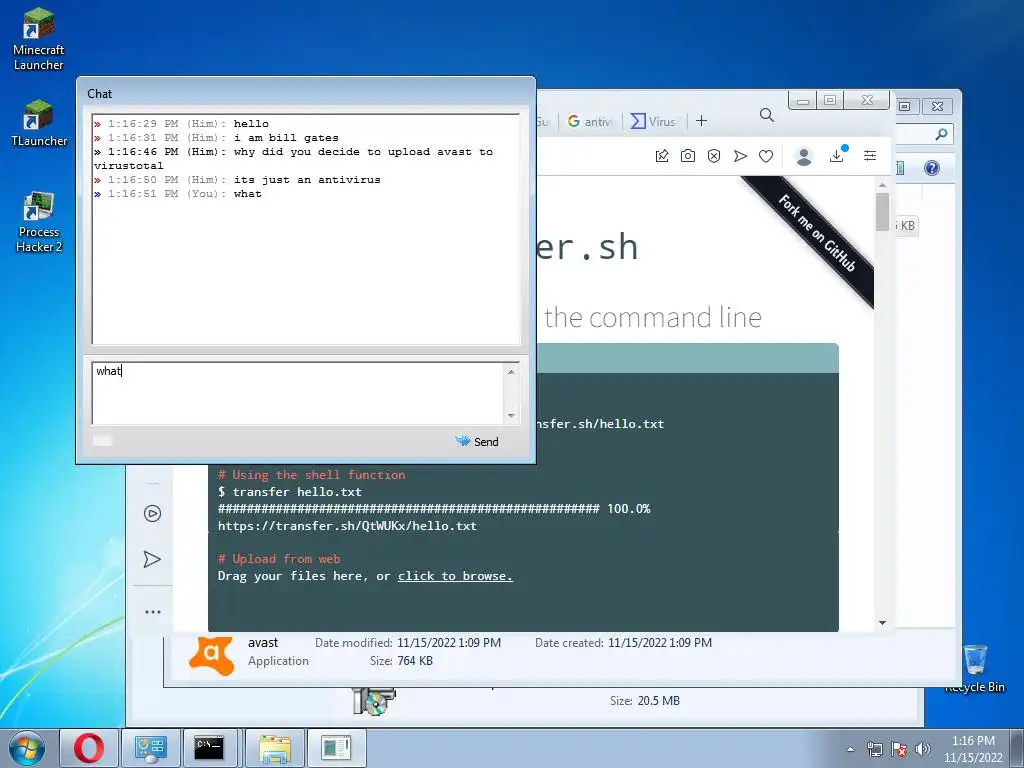Click the avast application icon in Explorer
Viewport: 1024px width, 768px height.
click(x=212, y=654)
